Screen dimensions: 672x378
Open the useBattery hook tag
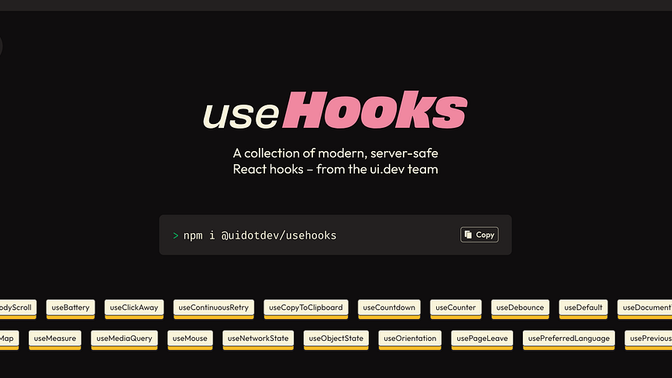coord(70,309)
